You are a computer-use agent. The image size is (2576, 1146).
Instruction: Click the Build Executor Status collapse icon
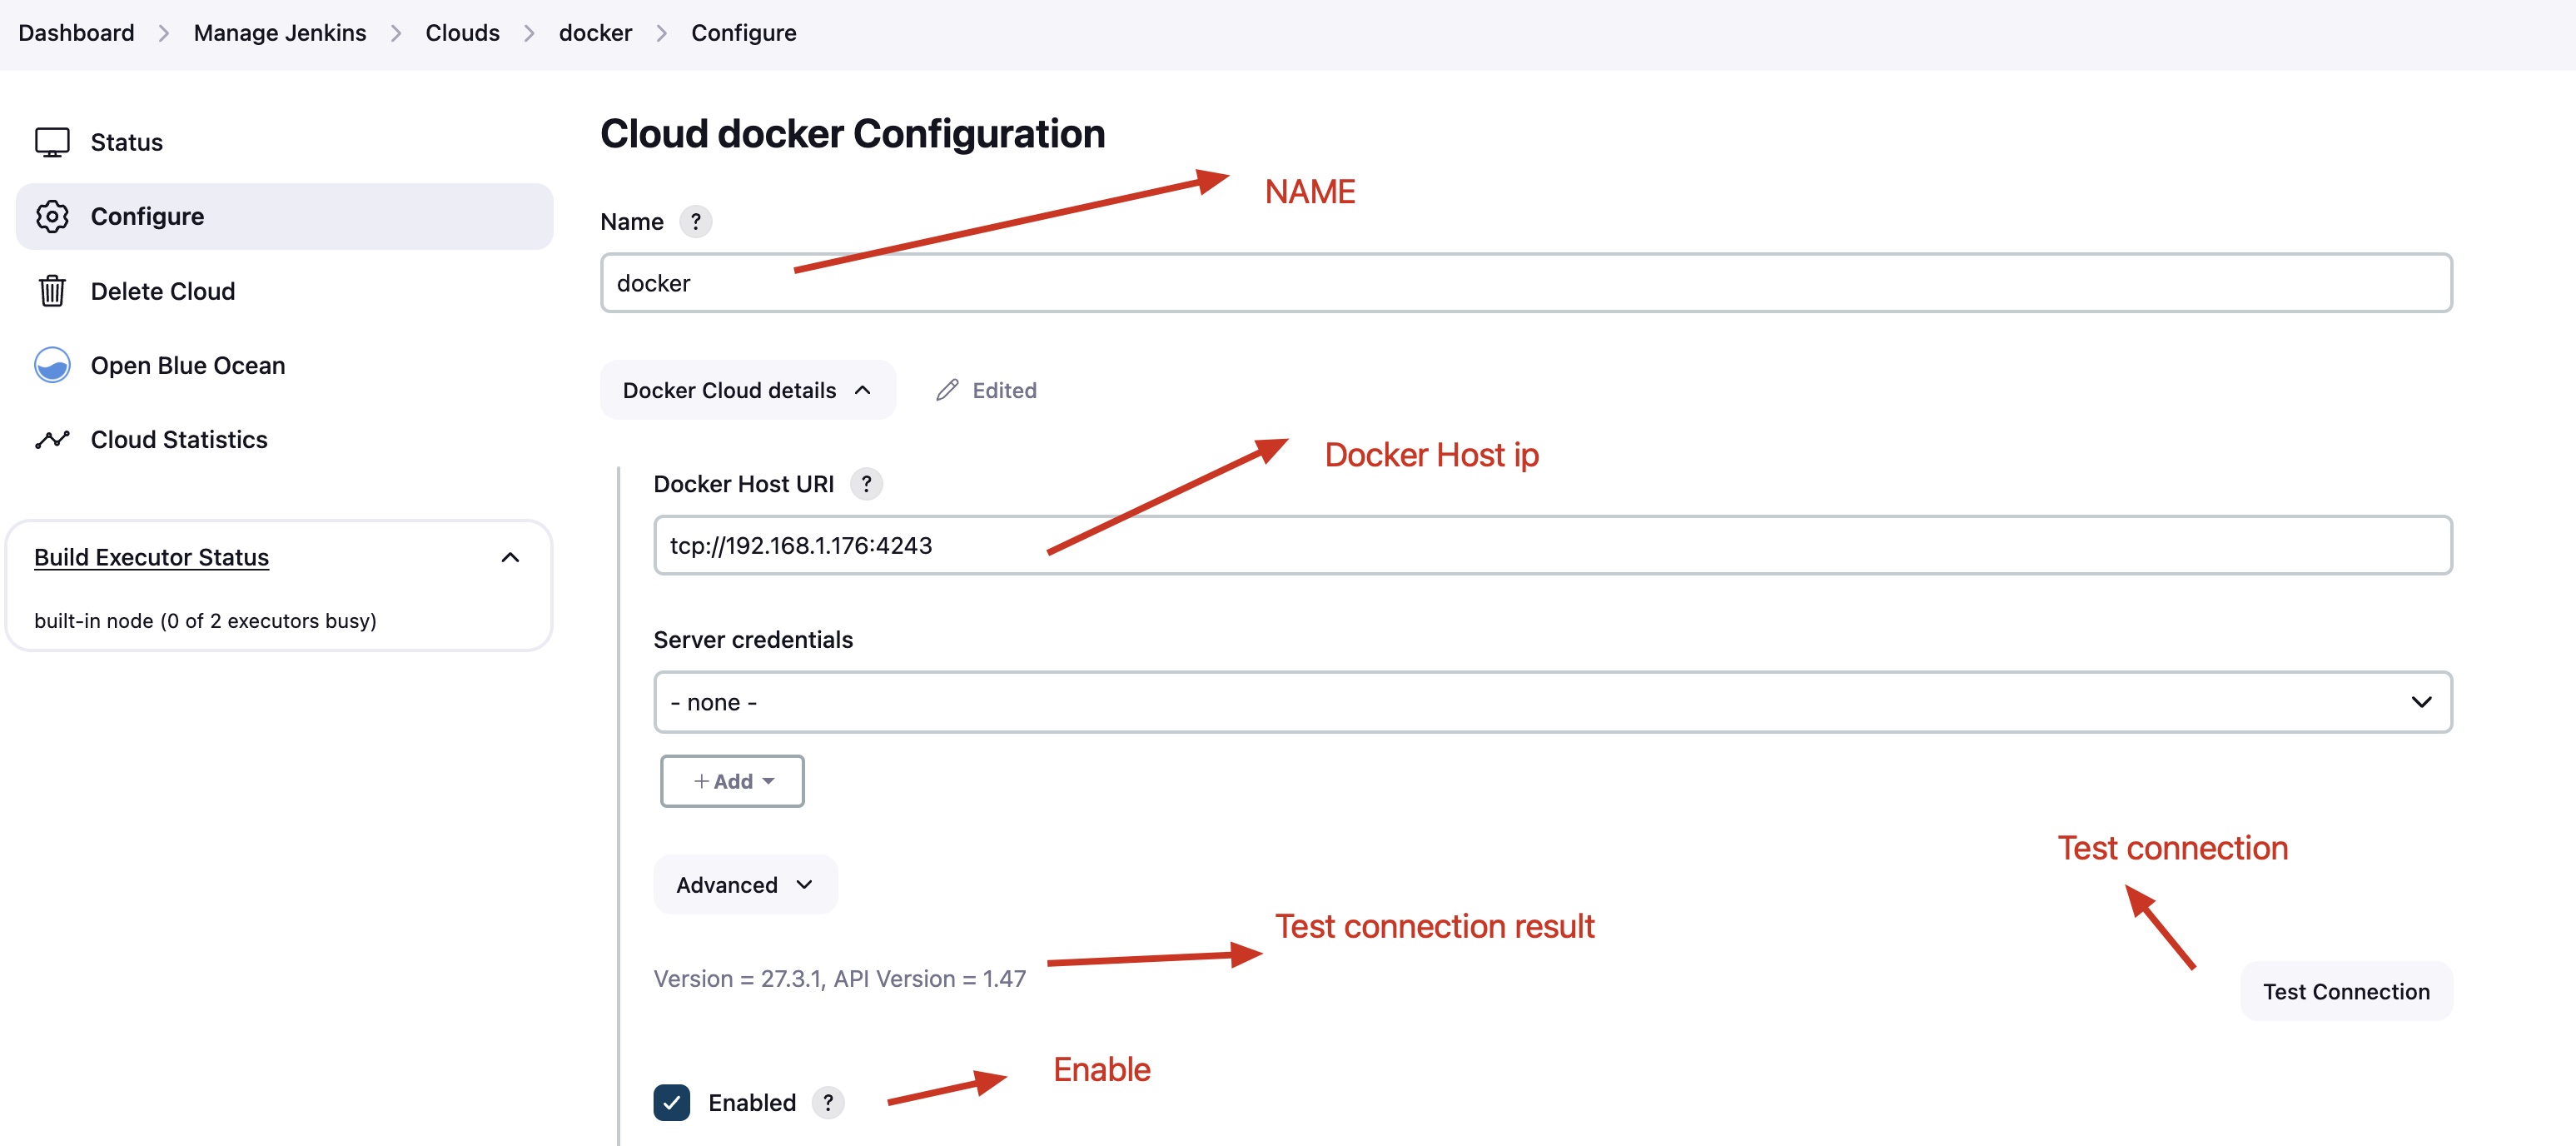[x=515, y=557]
